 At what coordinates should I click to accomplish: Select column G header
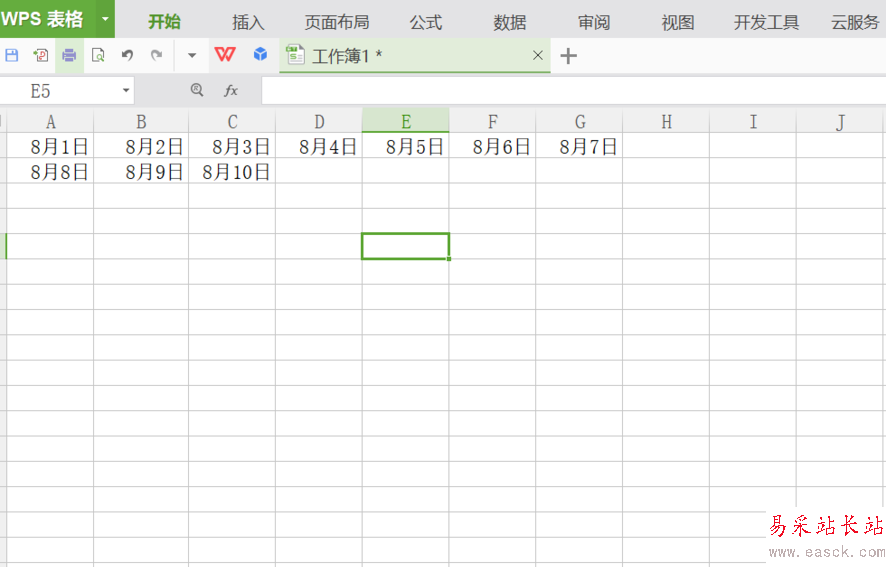coord(580,122)
